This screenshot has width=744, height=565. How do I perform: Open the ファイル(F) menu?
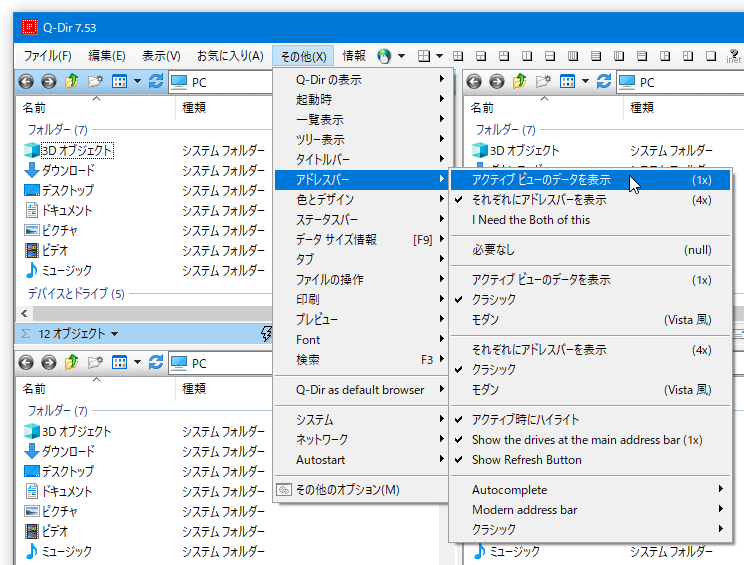point(47,56)
